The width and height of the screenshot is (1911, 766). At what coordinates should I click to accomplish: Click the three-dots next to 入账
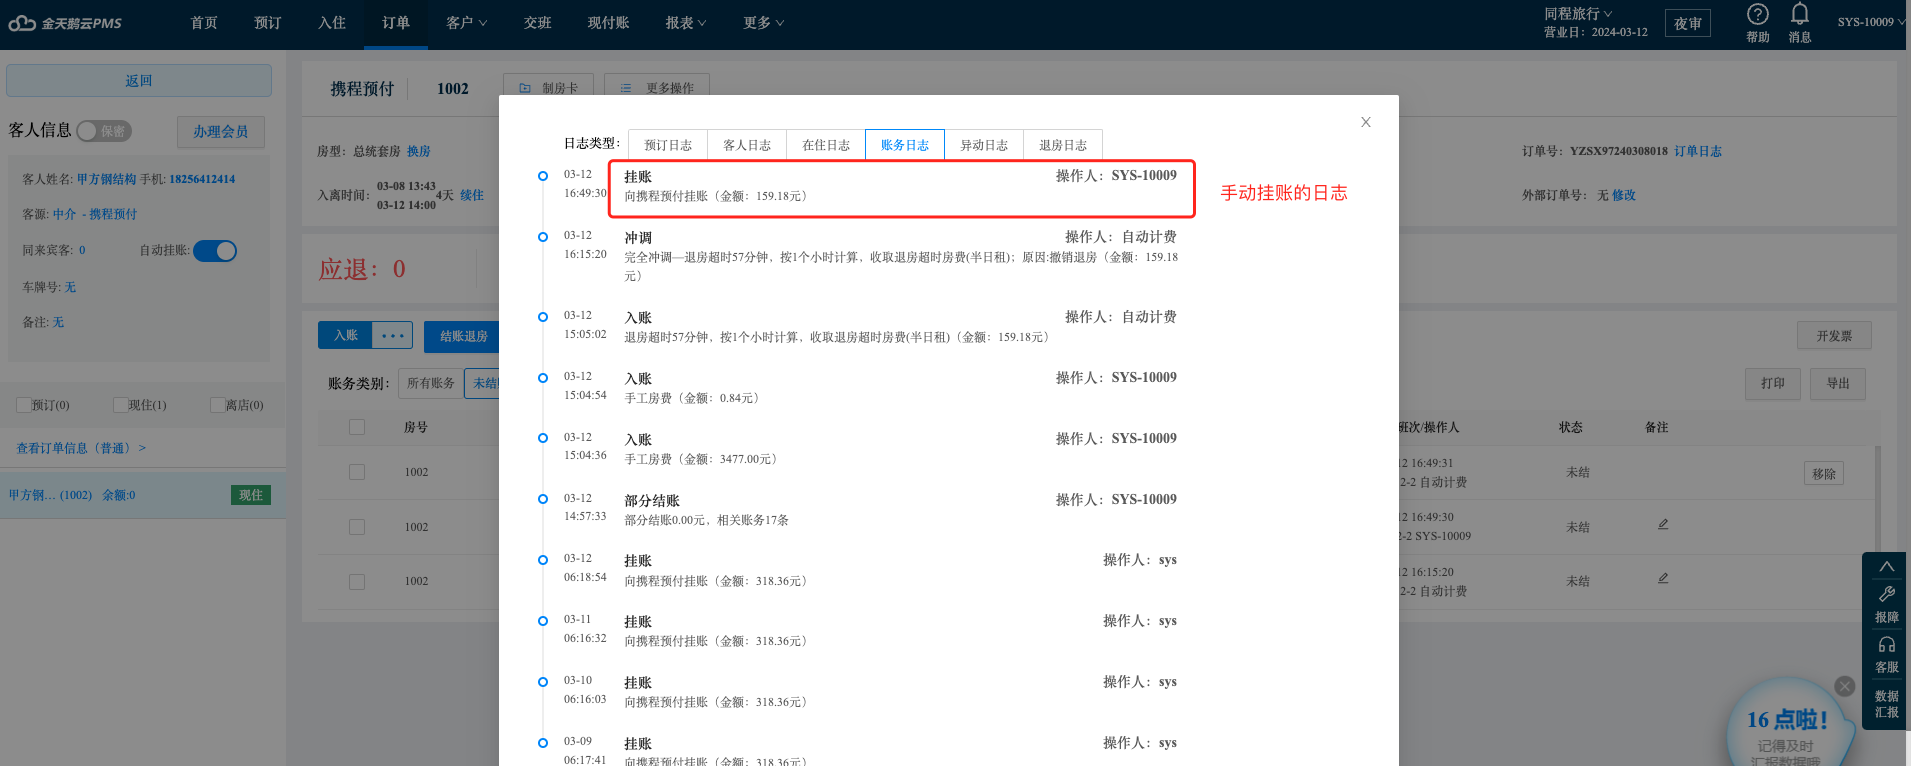point(392,335)
